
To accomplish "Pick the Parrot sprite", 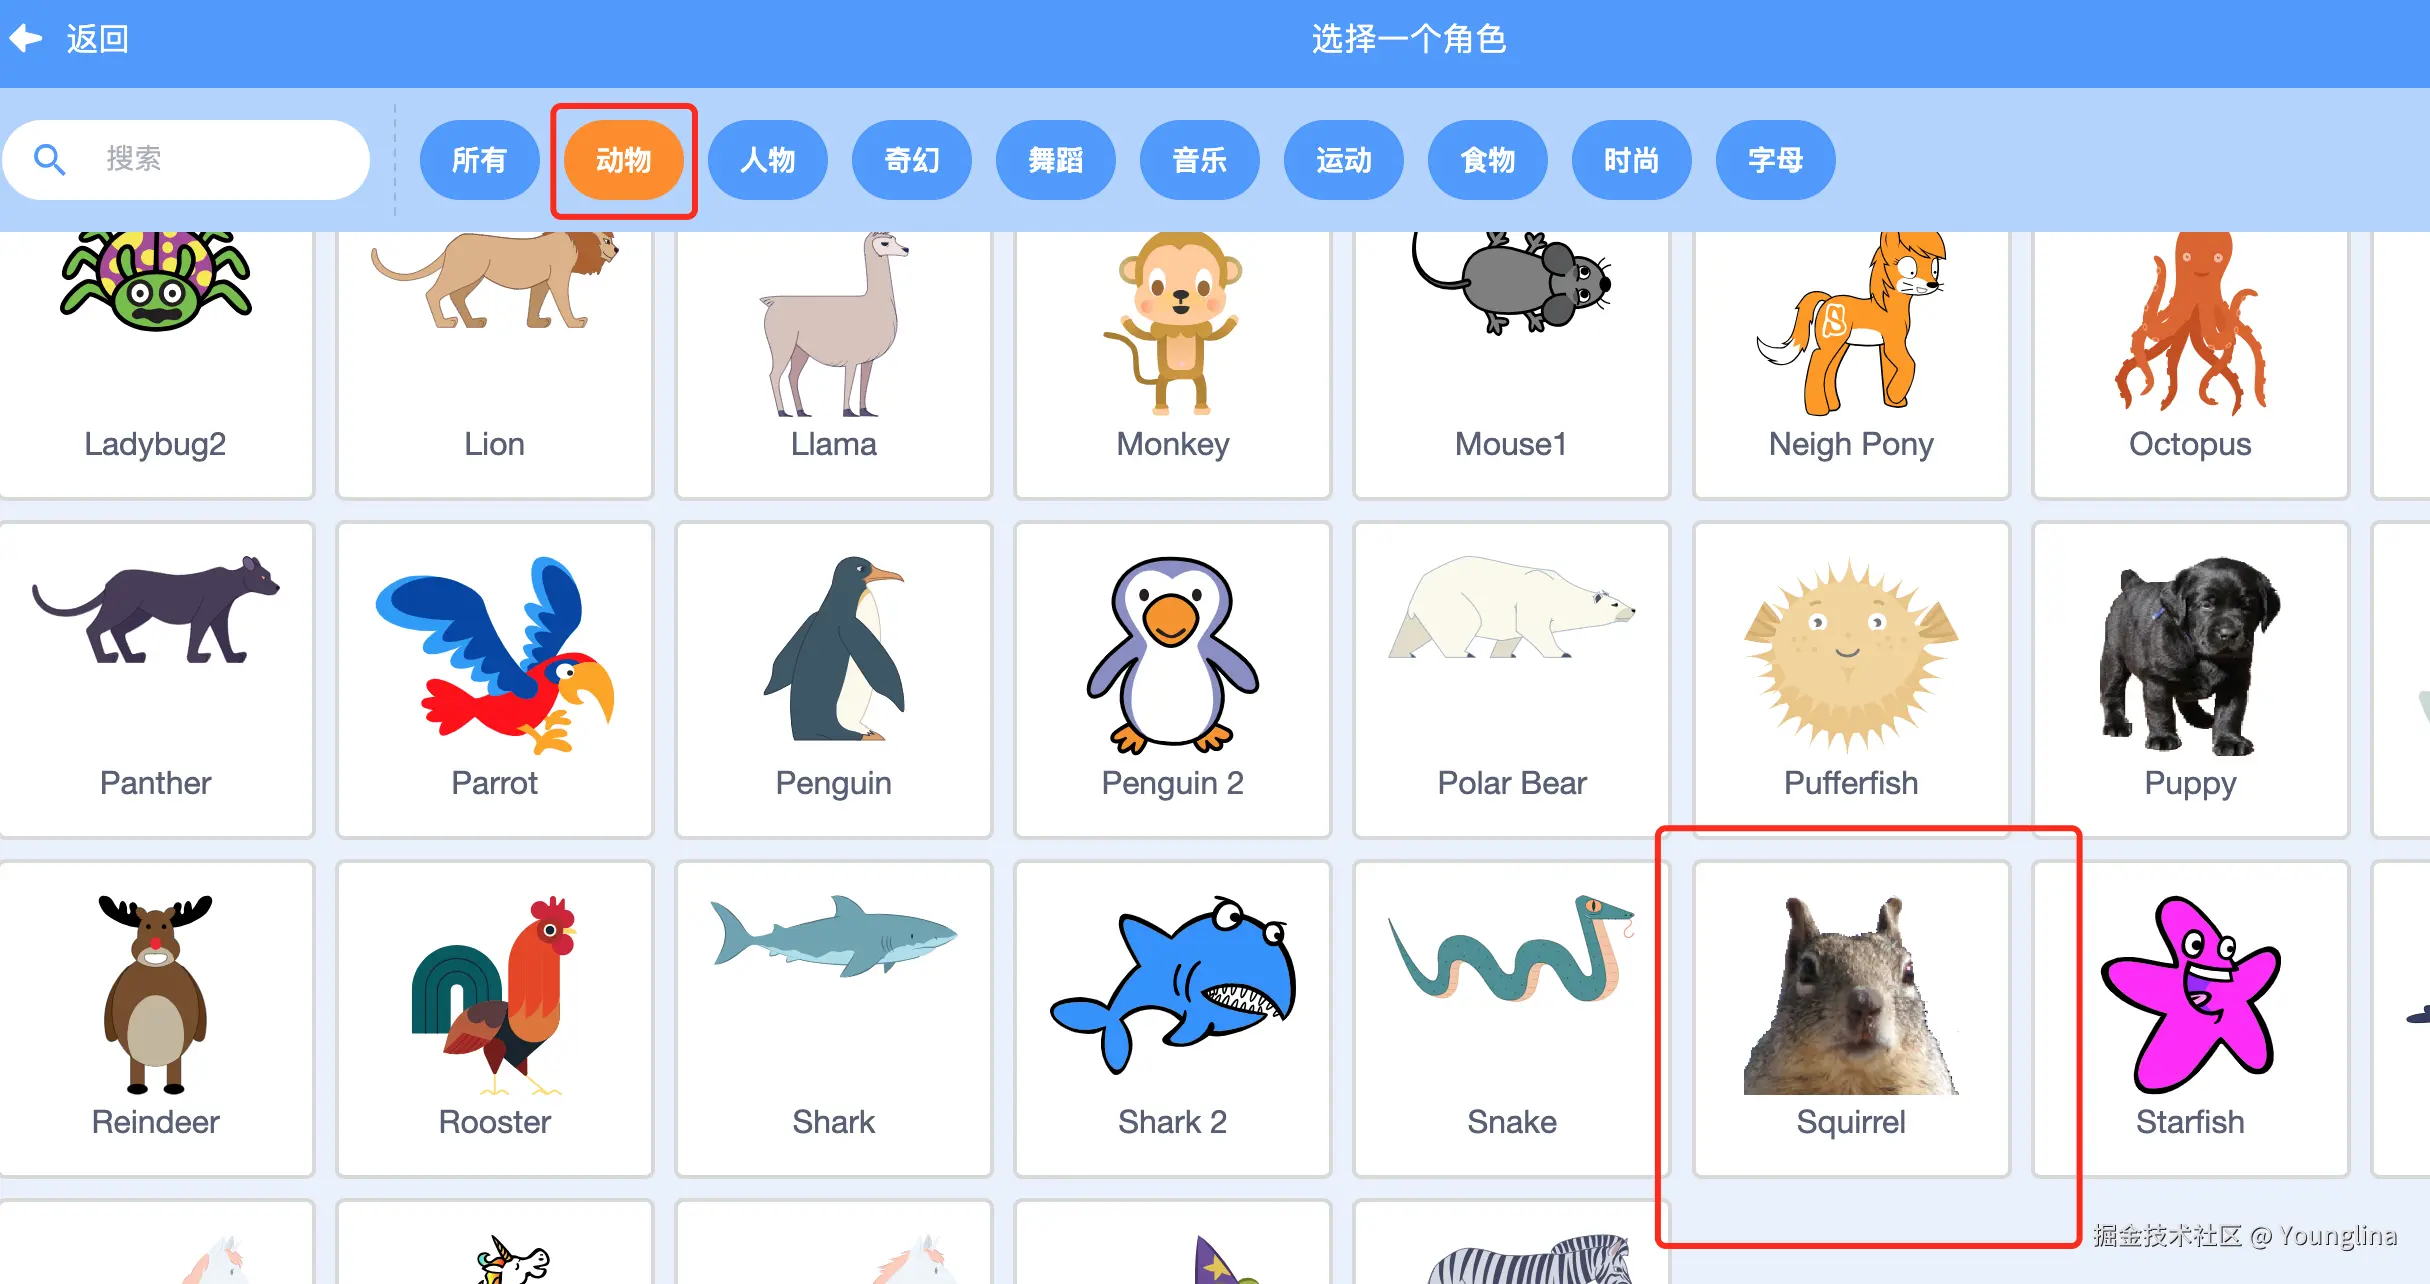I will [x=495, y=679].
